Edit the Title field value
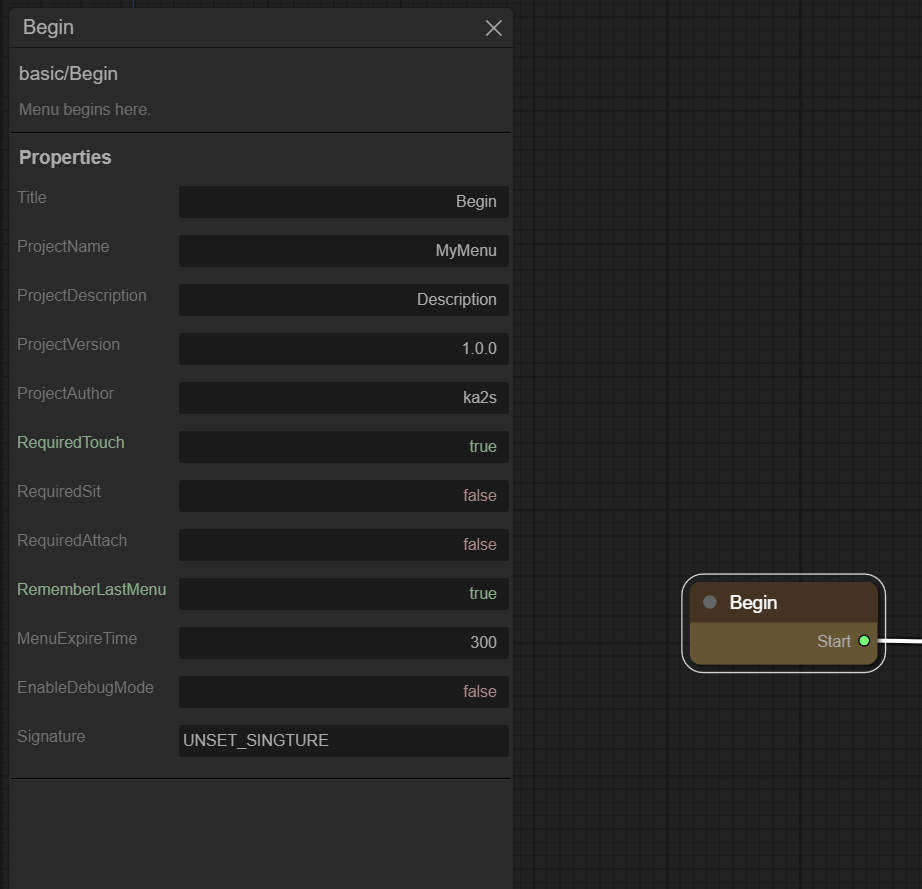The height and width of the screenshot is (889, 922). (x=343, y=202)
